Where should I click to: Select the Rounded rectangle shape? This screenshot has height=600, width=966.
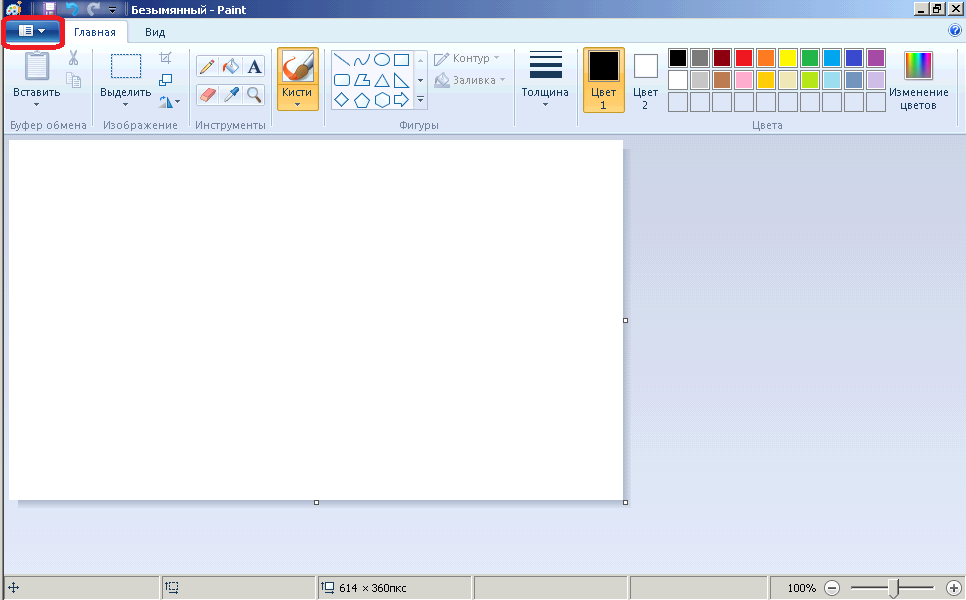point(341,80)
